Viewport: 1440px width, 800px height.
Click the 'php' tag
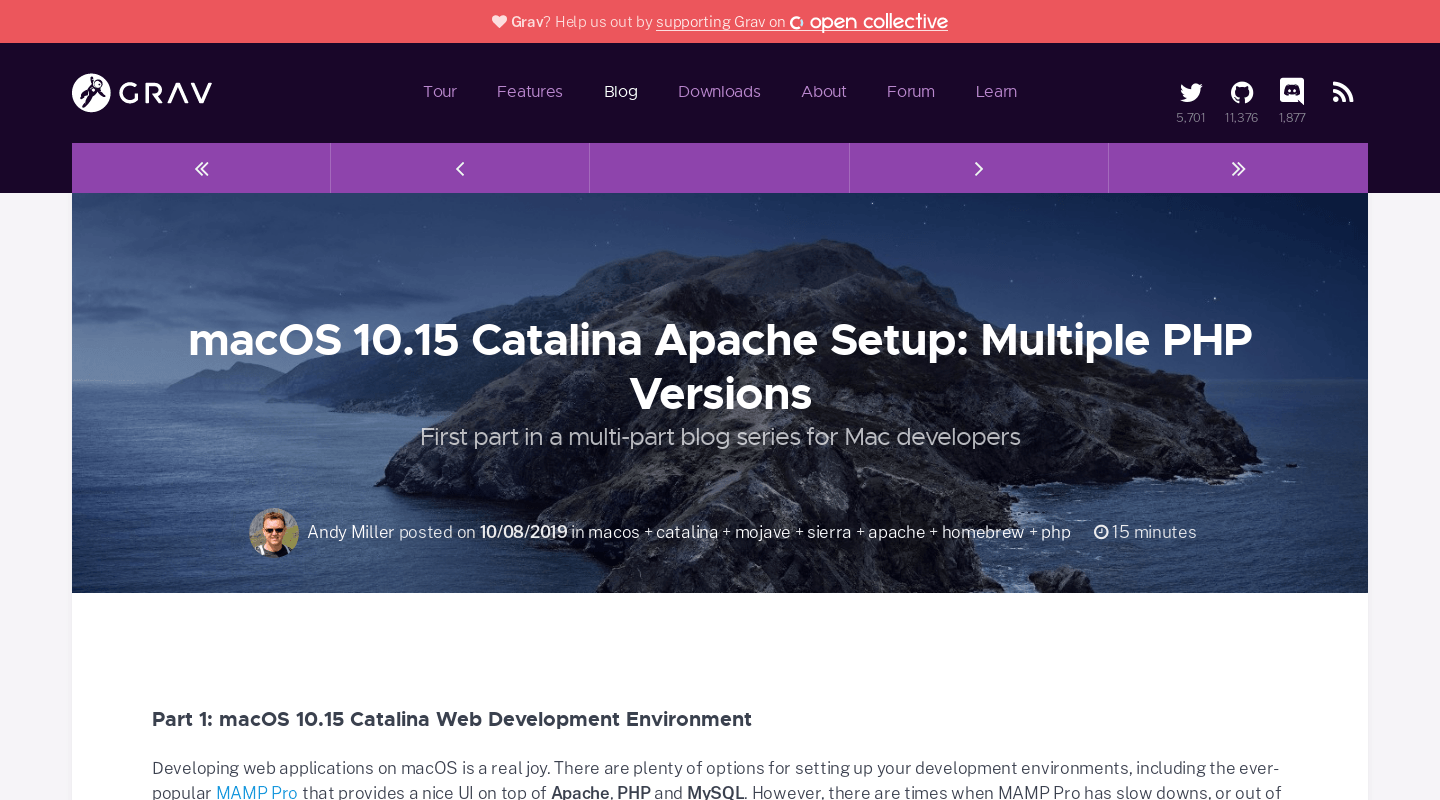tap(1056, 533)
